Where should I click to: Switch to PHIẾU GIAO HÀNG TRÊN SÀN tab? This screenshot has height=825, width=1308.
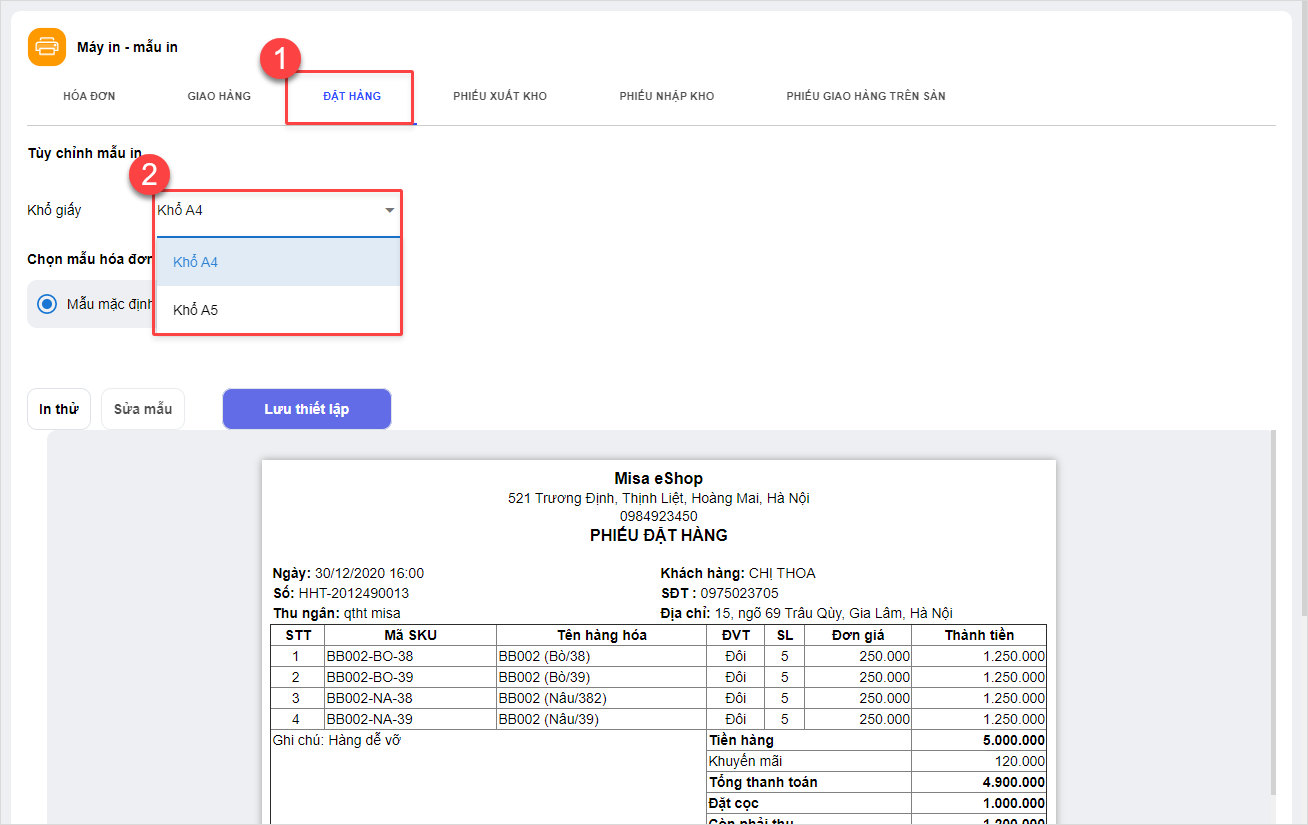[866, 96]
